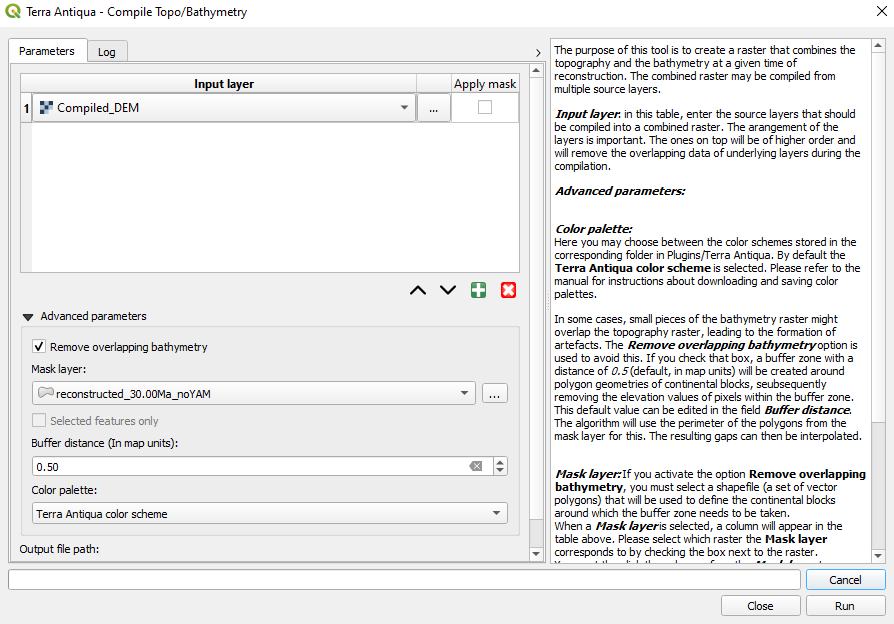Switch to the Log tab
This screenshot has width=894, height=624.
point(106,52)
